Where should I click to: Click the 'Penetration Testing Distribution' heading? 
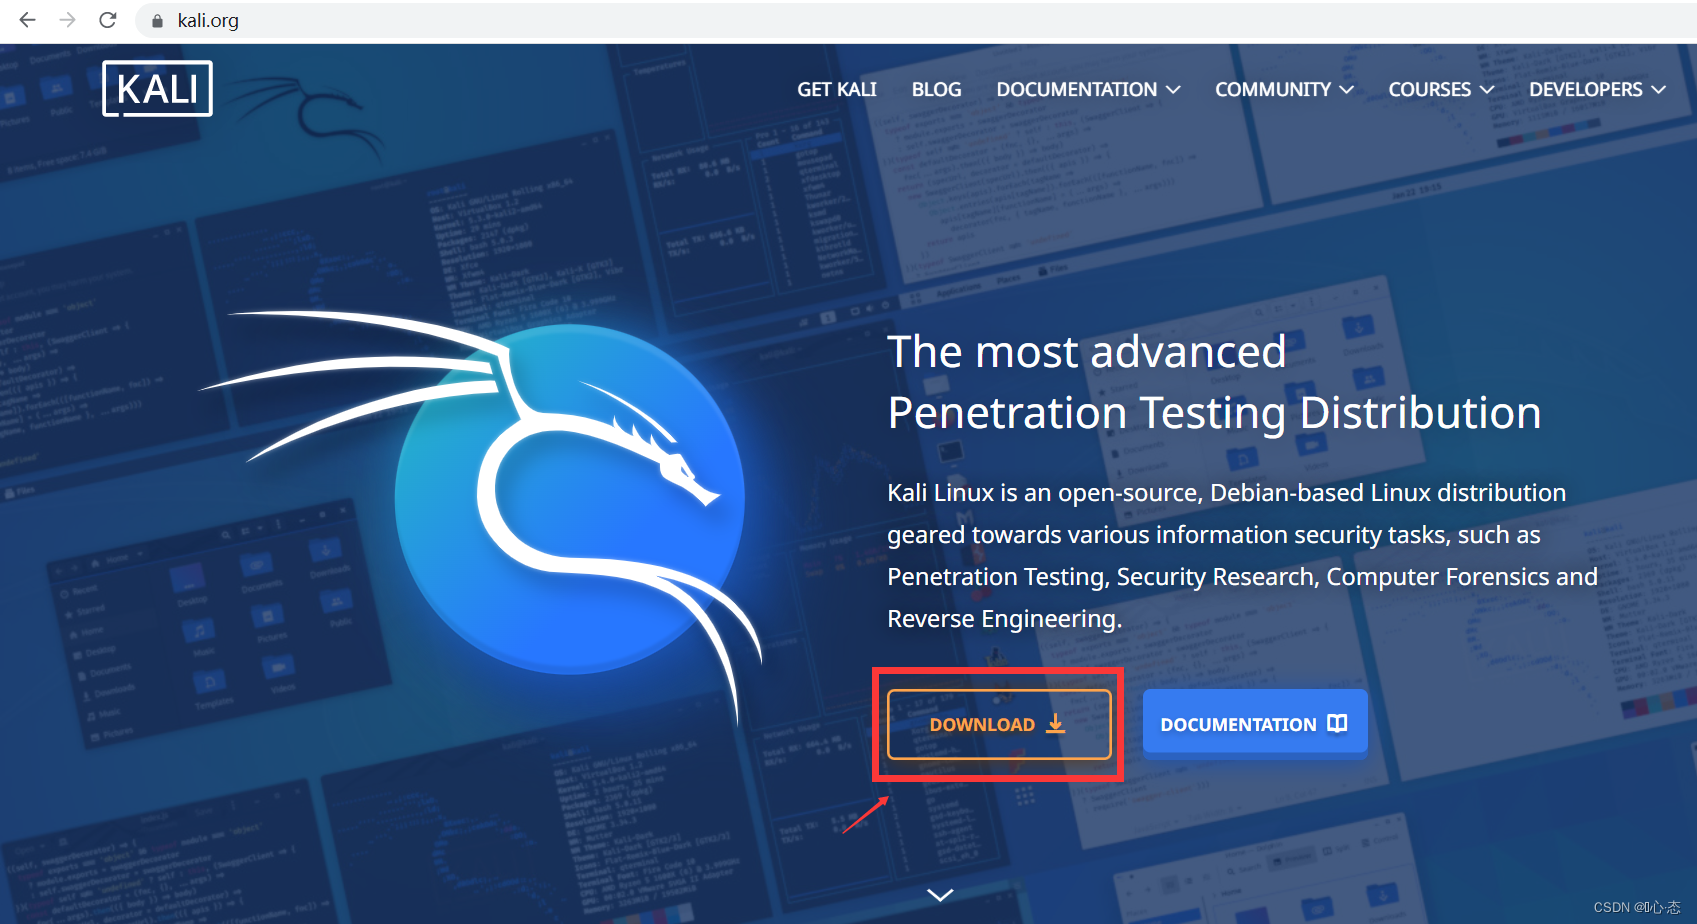1214,413
